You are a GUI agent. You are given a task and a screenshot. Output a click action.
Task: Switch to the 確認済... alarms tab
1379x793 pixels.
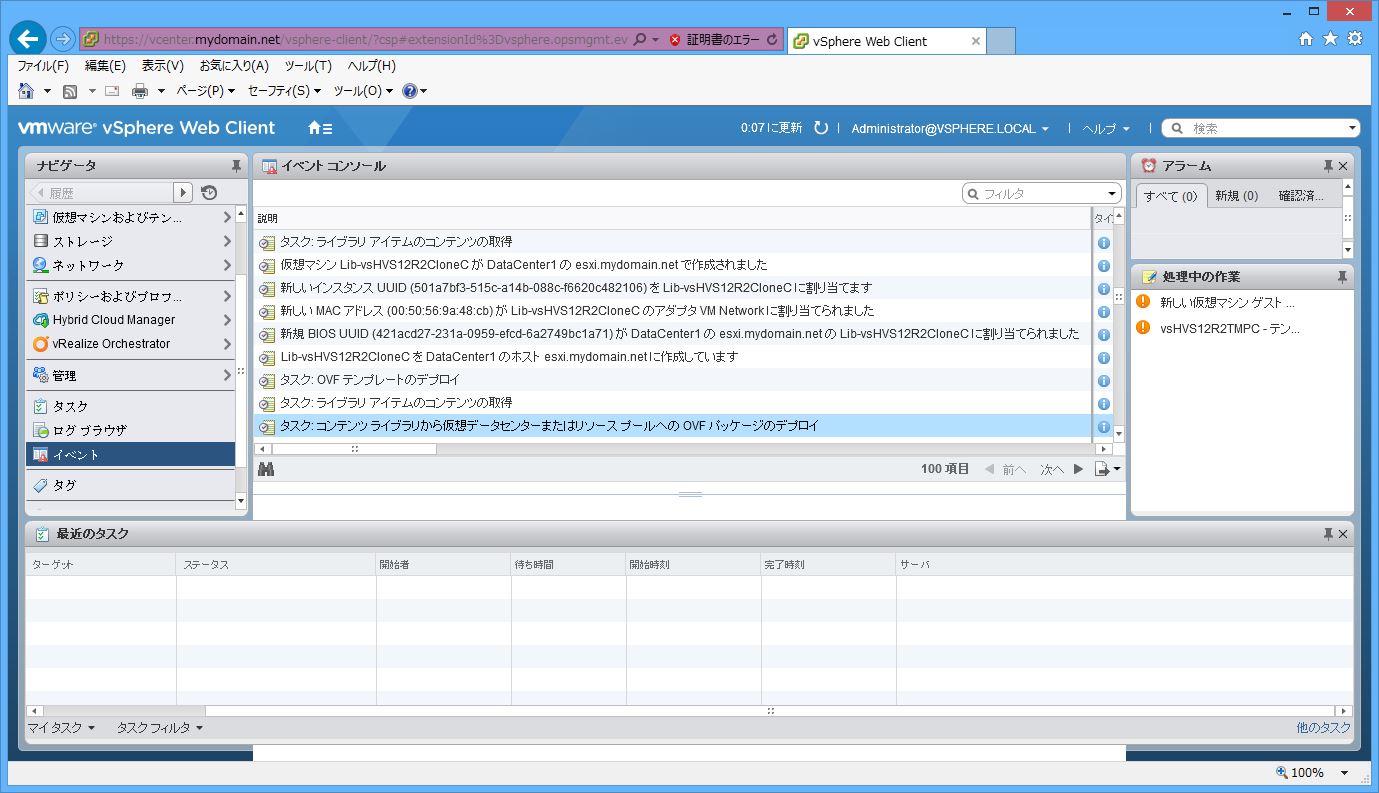[1300, 196]
